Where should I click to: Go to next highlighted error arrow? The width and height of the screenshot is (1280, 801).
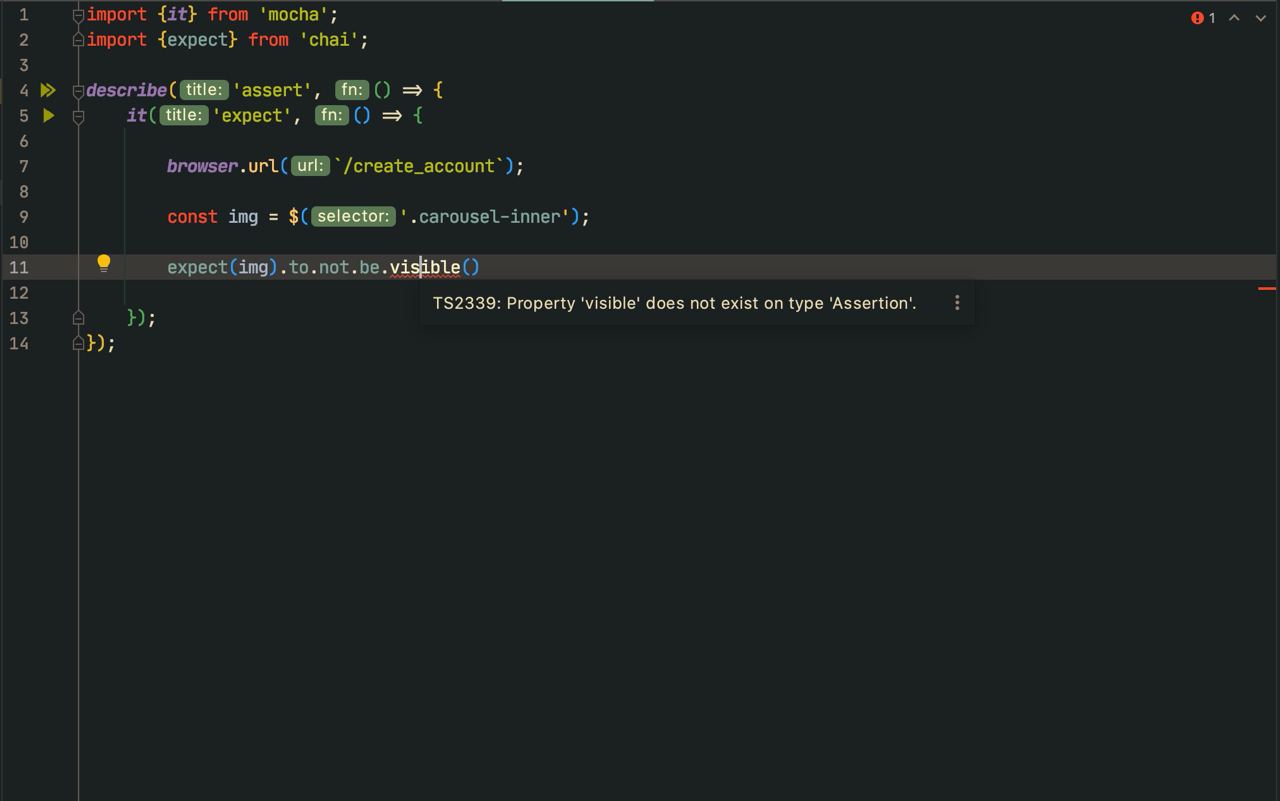tap(1260, 18)
